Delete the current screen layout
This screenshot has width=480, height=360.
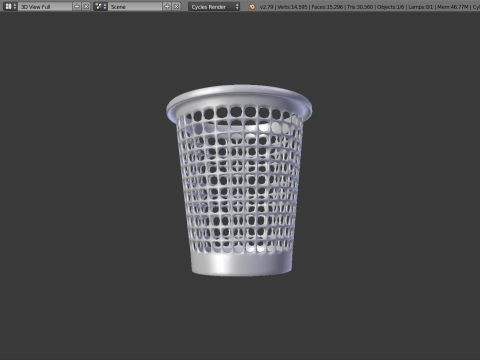point(86,6)
